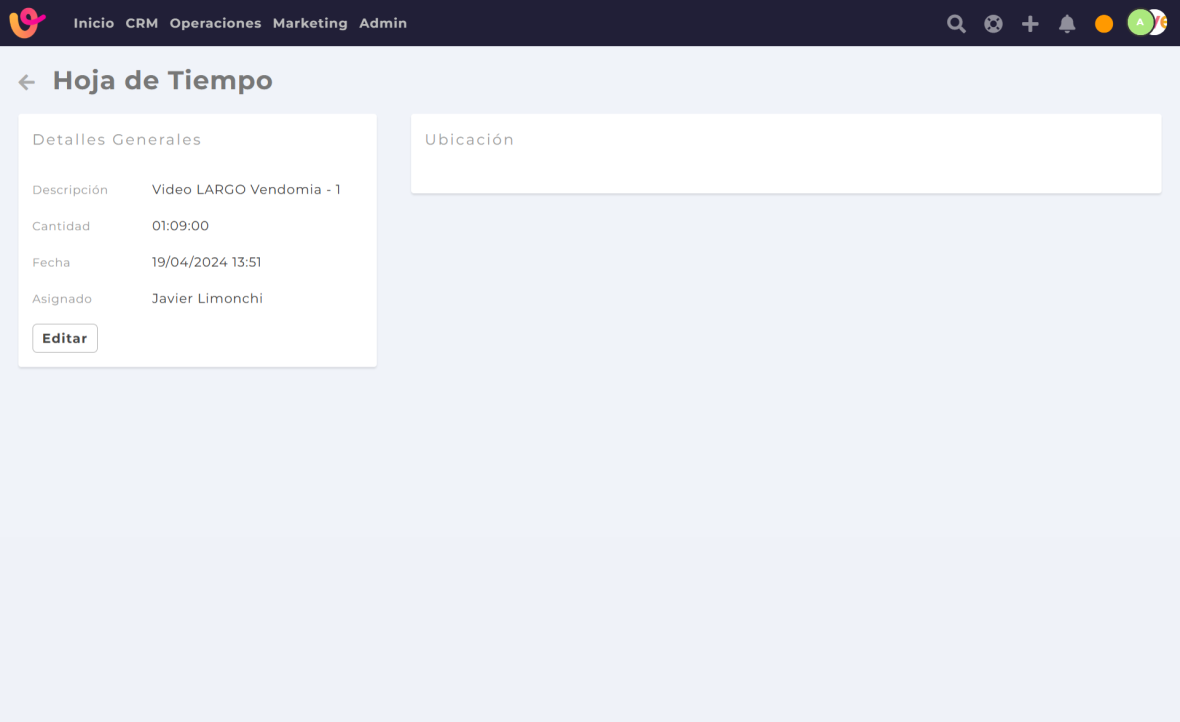Go back using the left arrow
1180x722 pixels.
[x=27, y=82]
